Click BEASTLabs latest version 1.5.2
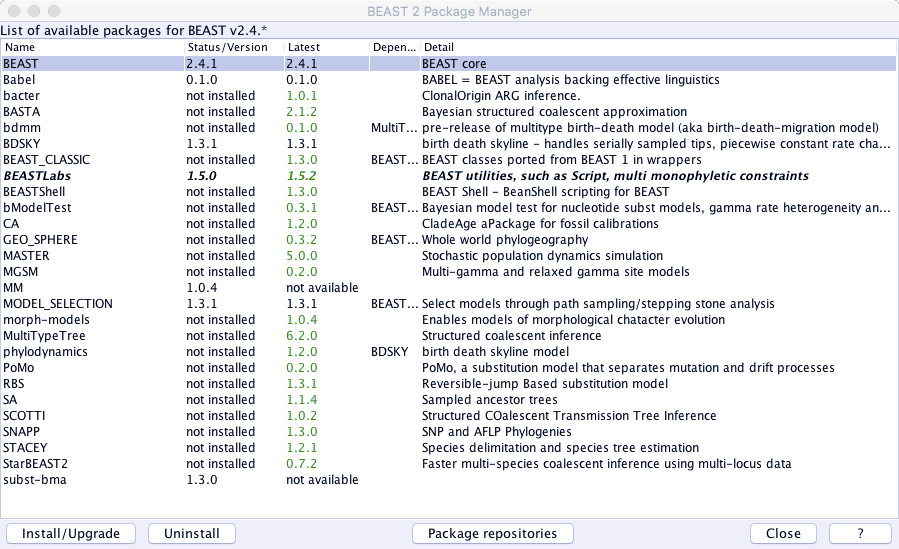Image resolution: width=899 pixels, height=549 pixels. pos(302,176)
